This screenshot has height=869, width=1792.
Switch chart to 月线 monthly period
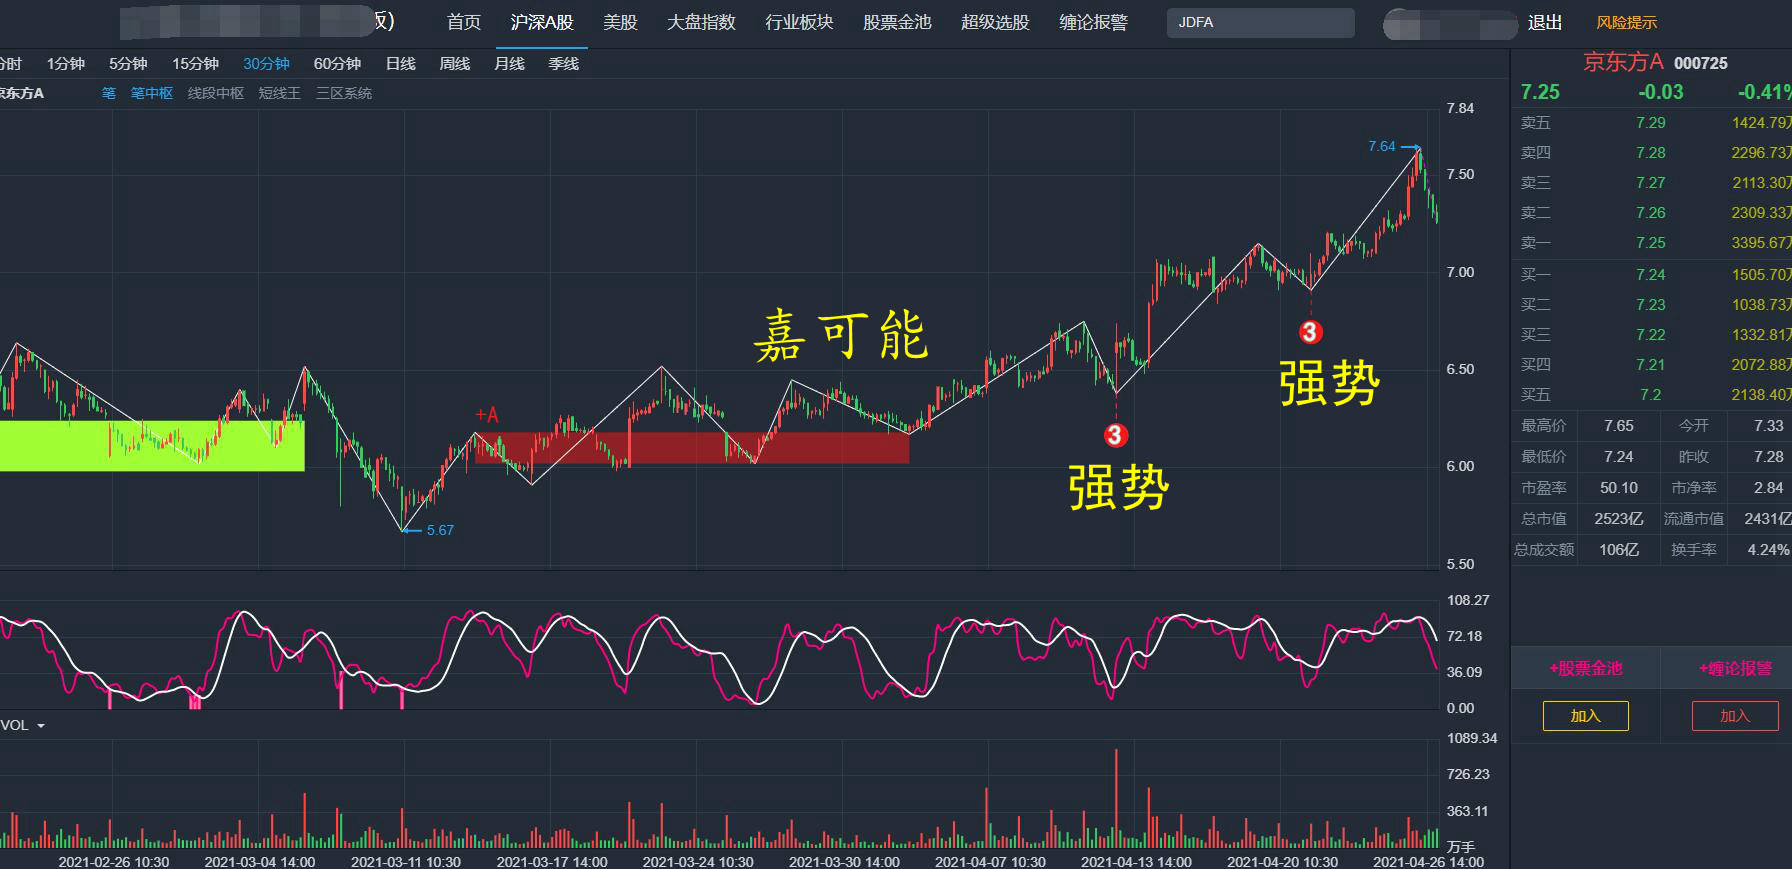[x=509, y=63]
